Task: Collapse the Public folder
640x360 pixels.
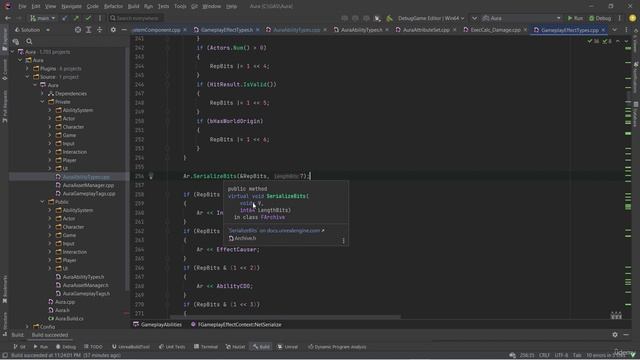Action: click(42, 202)
